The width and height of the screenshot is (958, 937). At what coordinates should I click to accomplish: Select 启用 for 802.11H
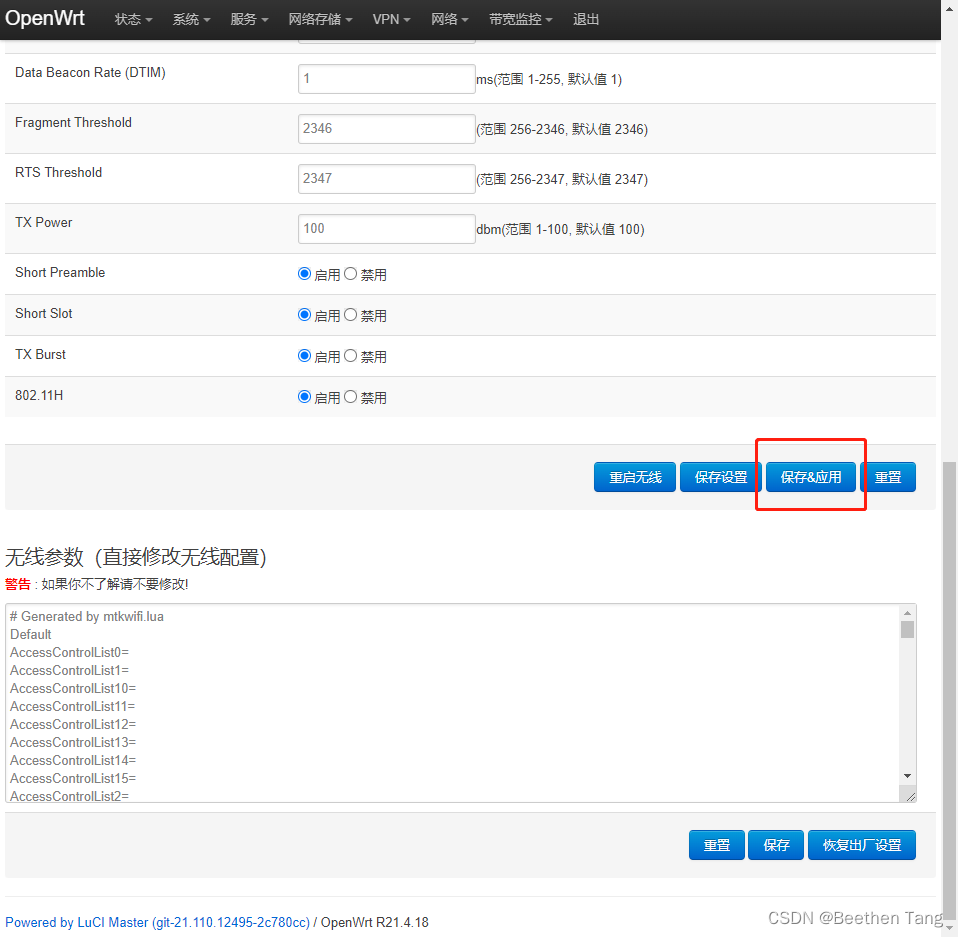tap(304, 396)
